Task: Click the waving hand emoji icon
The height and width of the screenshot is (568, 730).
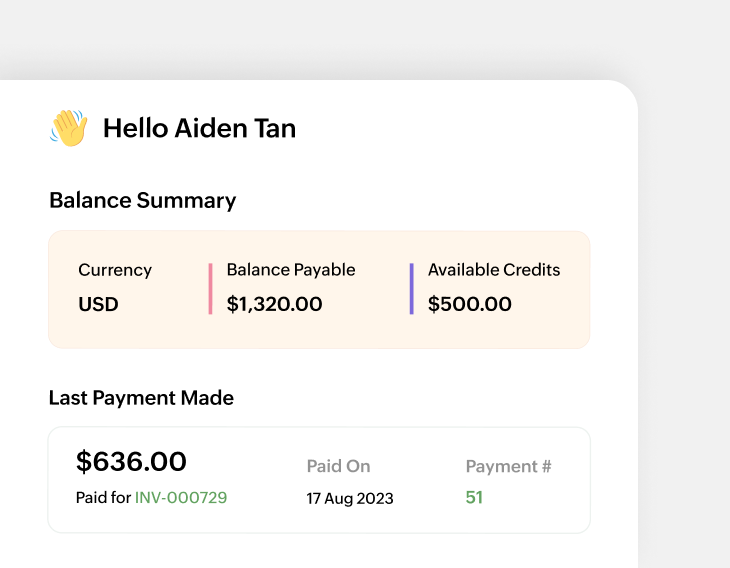Action: [69, 128]
